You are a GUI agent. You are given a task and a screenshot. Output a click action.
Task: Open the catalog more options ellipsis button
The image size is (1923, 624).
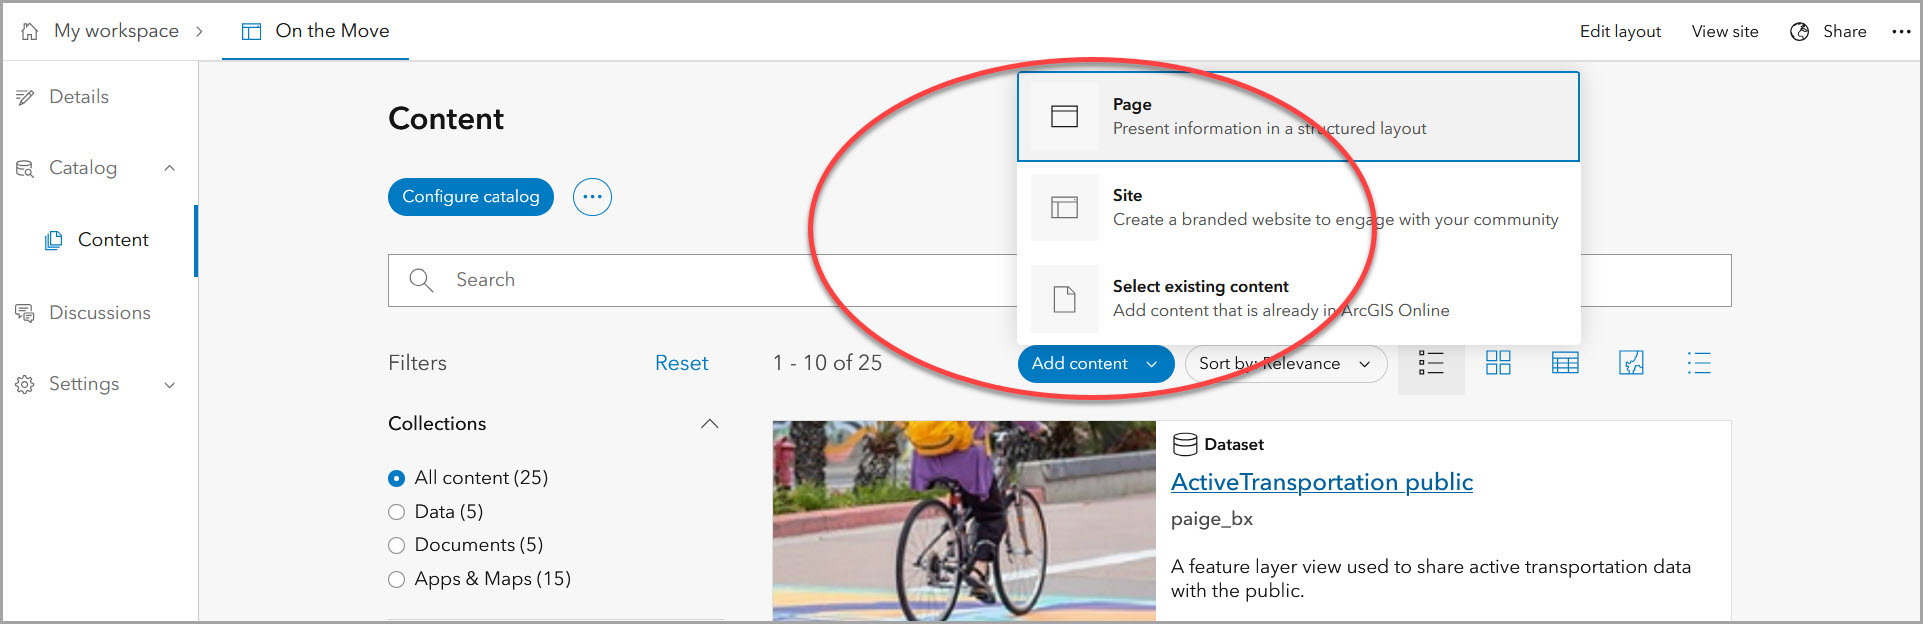592,197
